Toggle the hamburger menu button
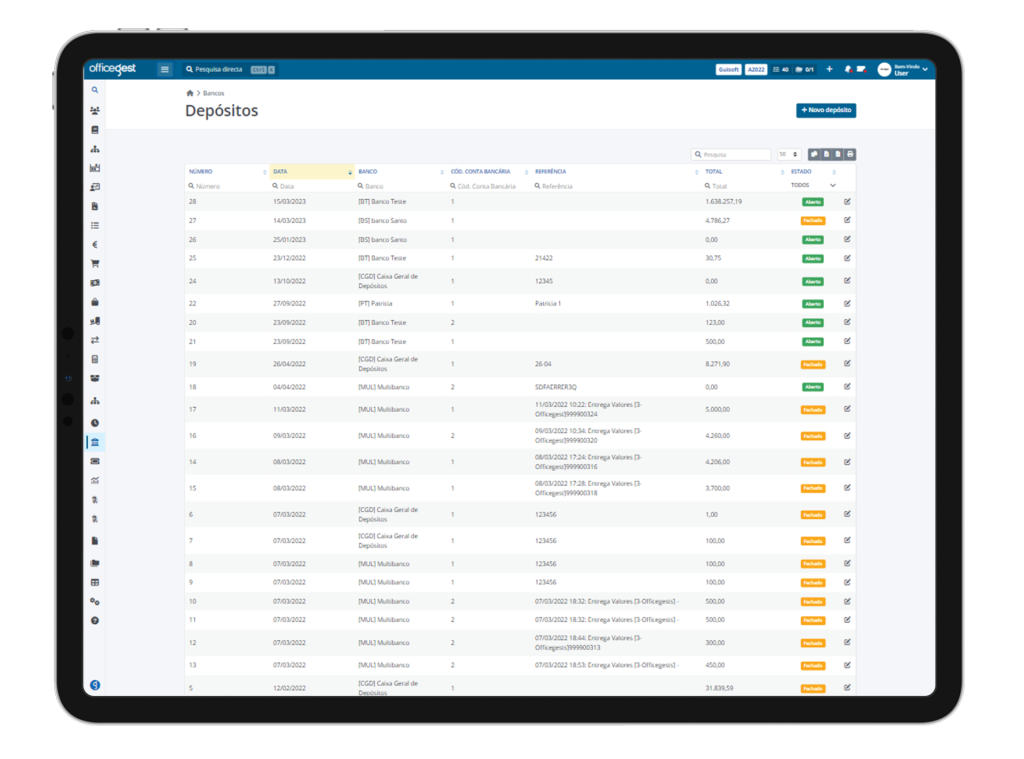Screen dimensions: 1024x759 165,69
